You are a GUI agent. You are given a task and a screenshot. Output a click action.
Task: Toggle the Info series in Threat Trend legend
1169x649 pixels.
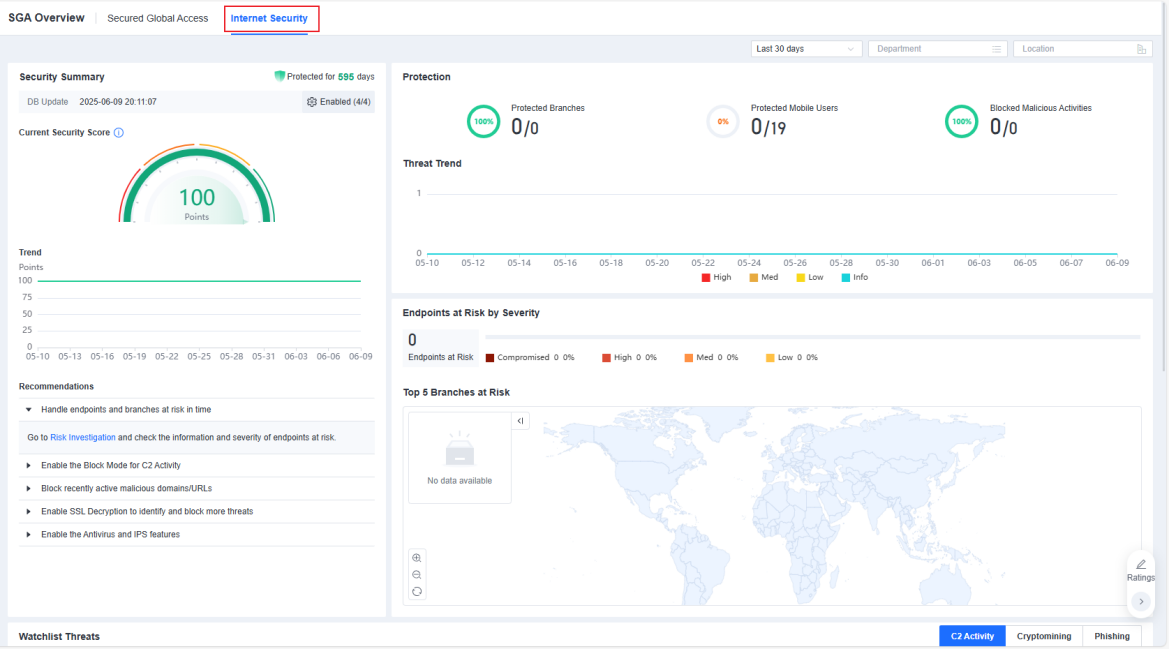point(854,277)
